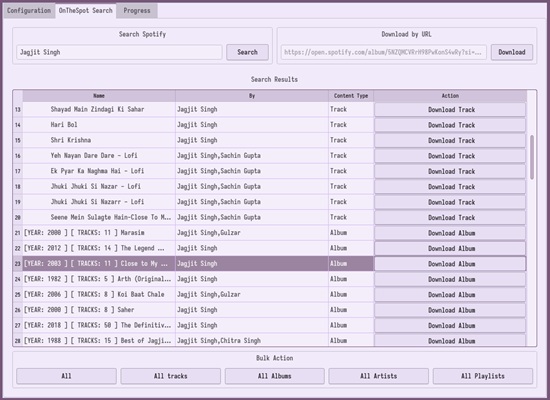Click row header number 23
The image size is (550, 400).
pos(18,264)
